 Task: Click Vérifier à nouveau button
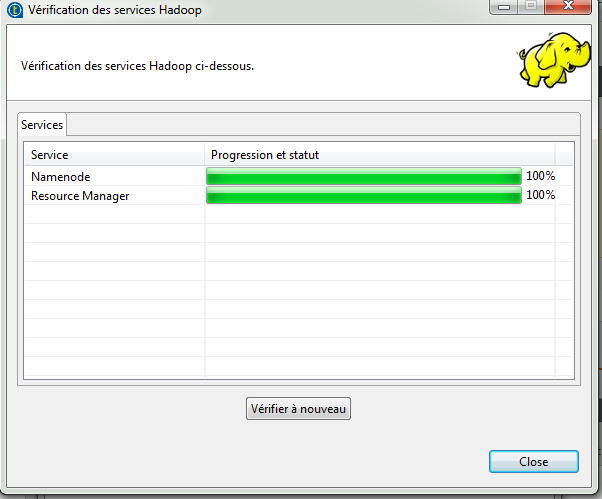298,408
